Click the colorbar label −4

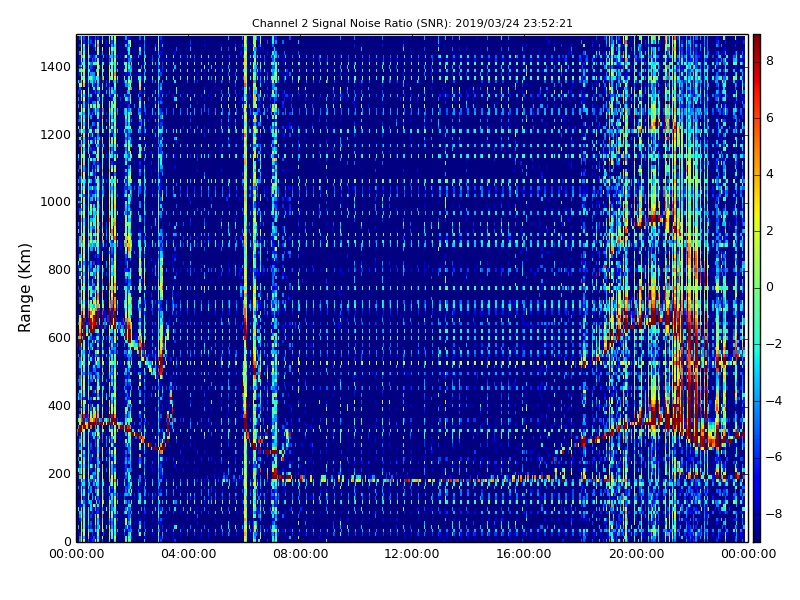[x=773, y=401]
